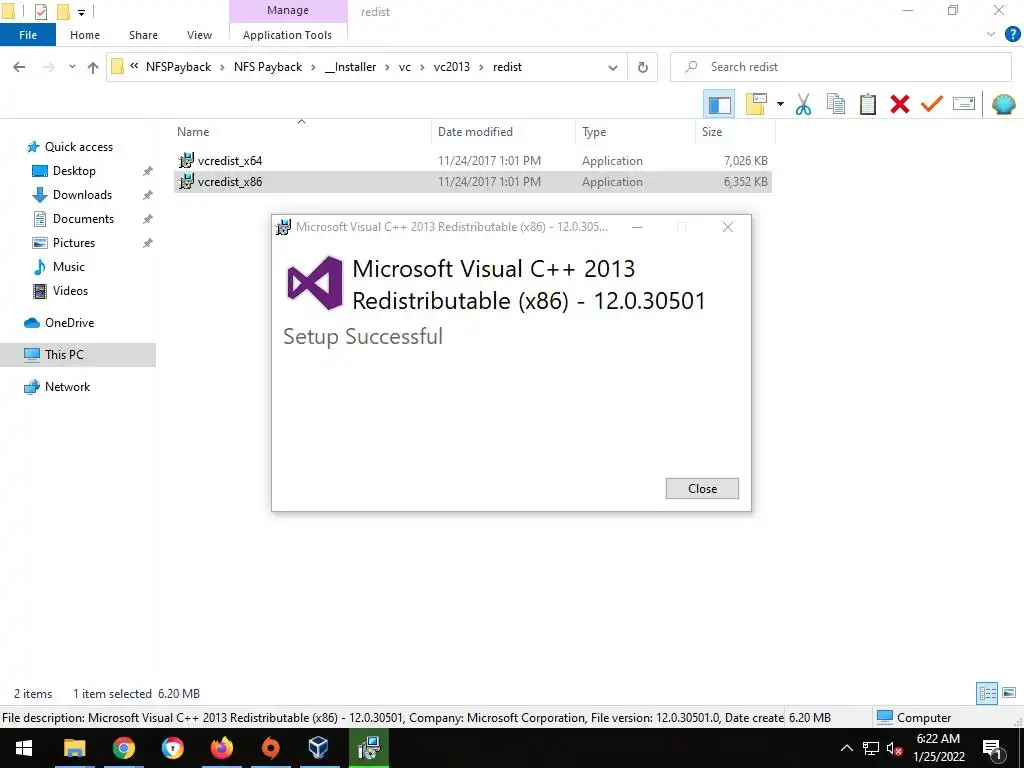1024x768 pixels.
Task: Open Origin app from taskbar
Action: [x=270, y=748]
